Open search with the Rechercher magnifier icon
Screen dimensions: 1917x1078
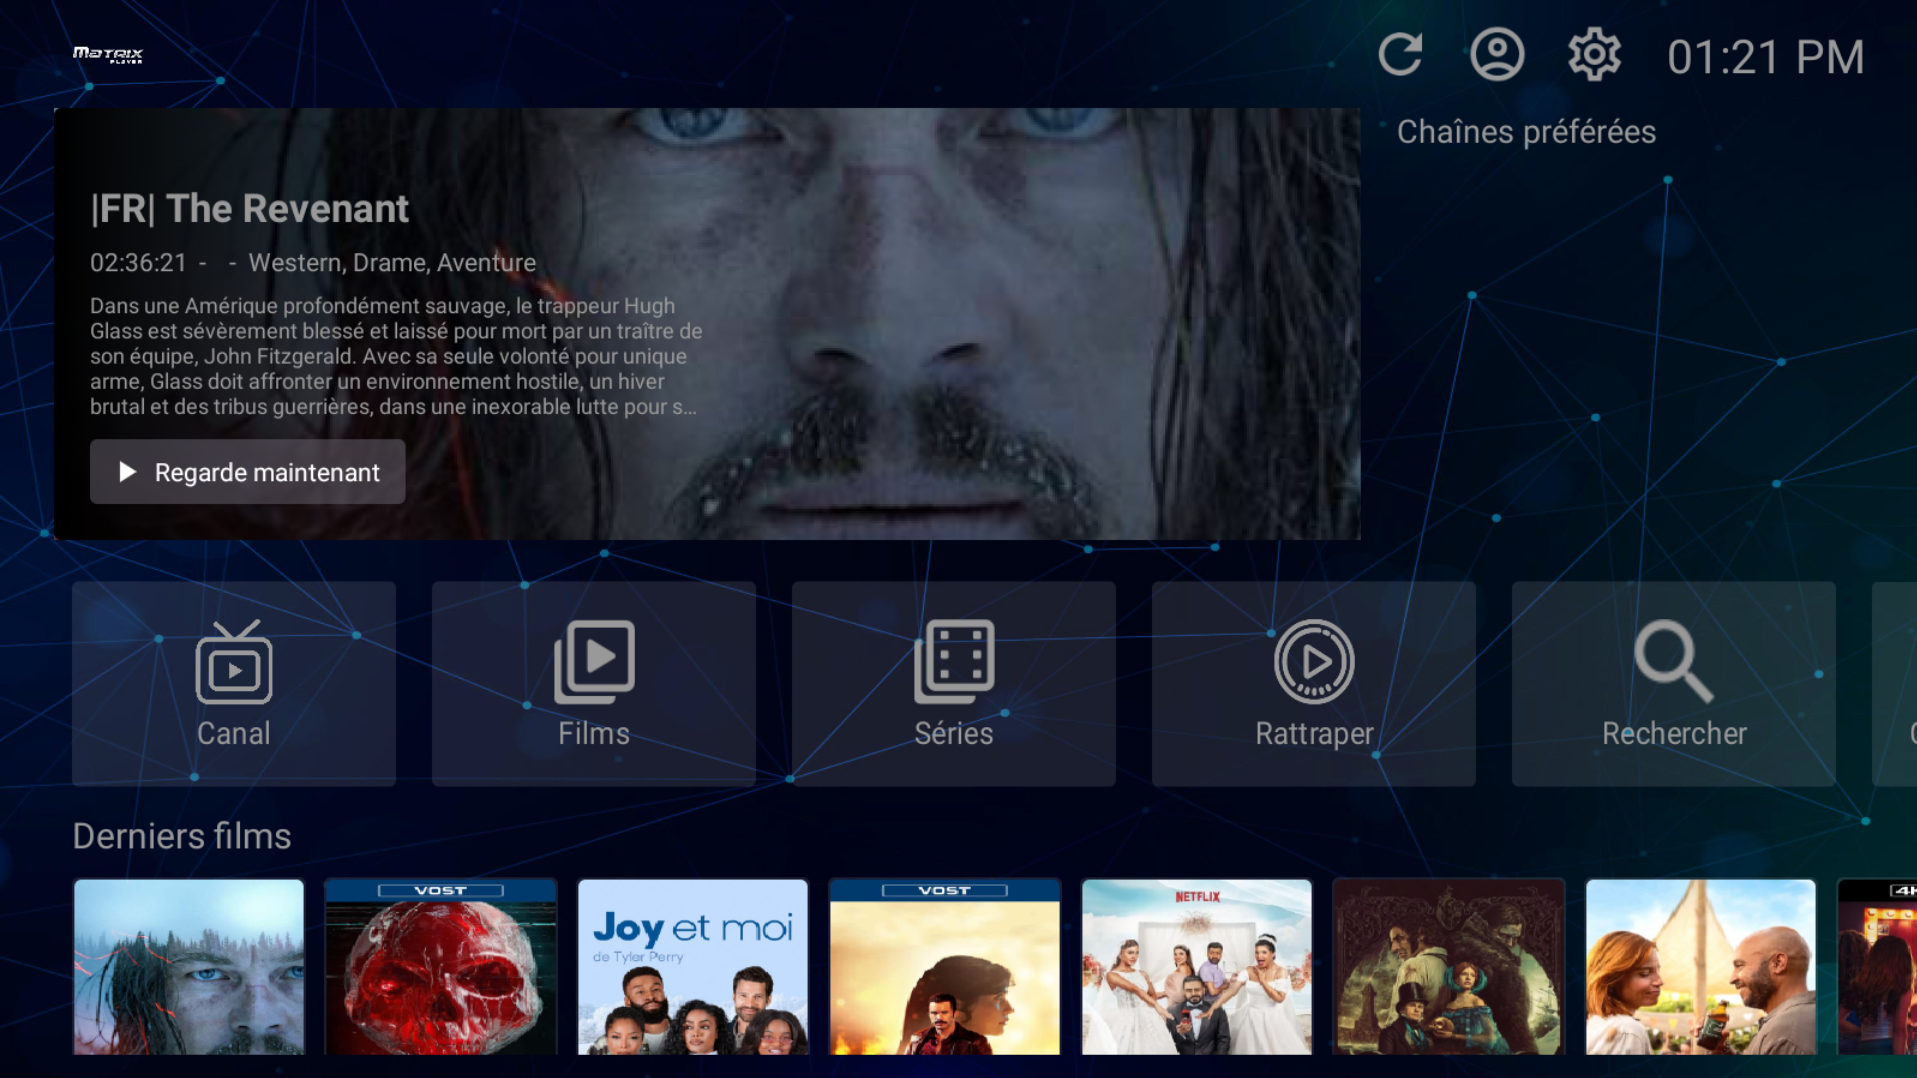click(1671, 660)
